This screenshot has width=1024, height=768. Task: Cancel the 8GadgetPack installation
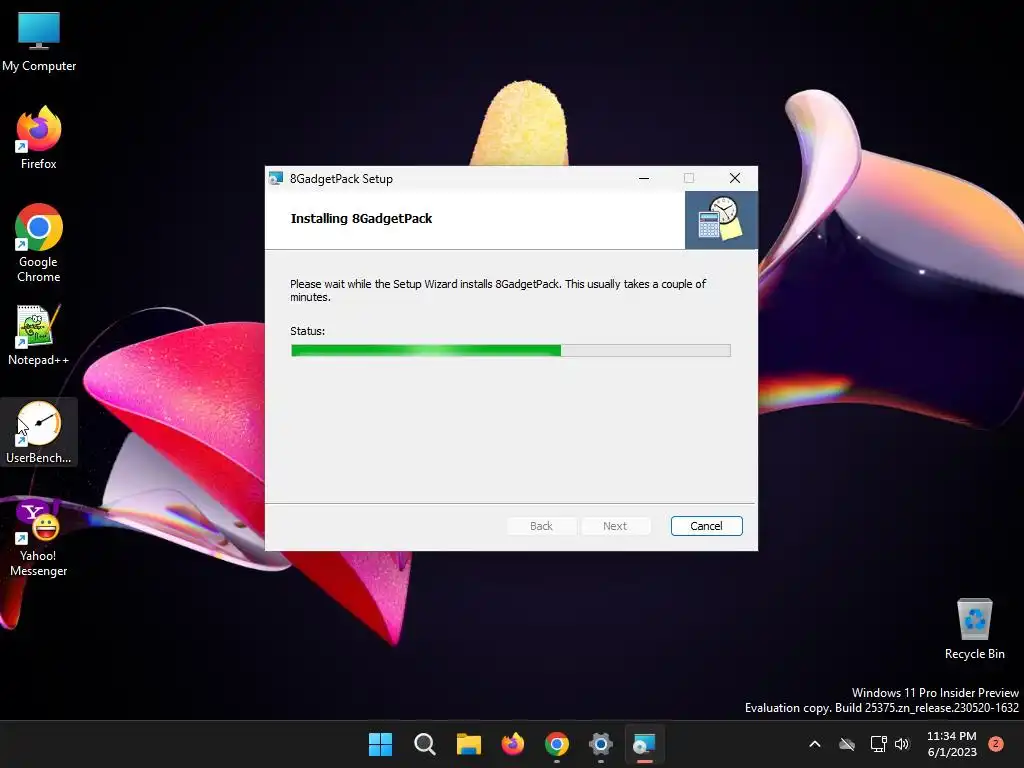point(706,526)
